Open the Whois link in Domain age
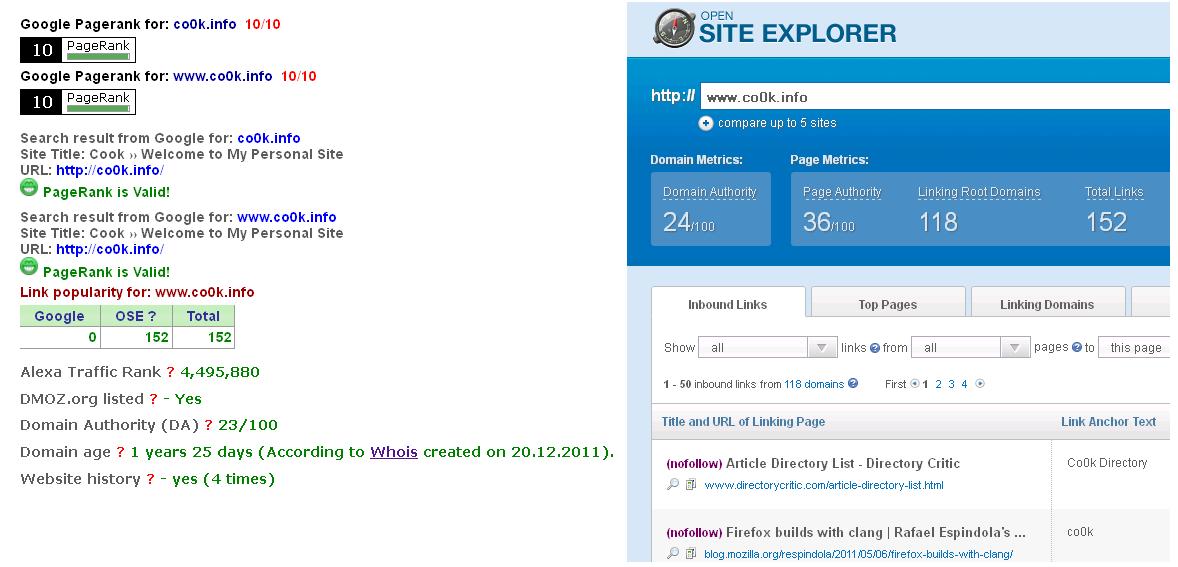Viewport: 1178px width, 567px height. [x=394, y=452]
